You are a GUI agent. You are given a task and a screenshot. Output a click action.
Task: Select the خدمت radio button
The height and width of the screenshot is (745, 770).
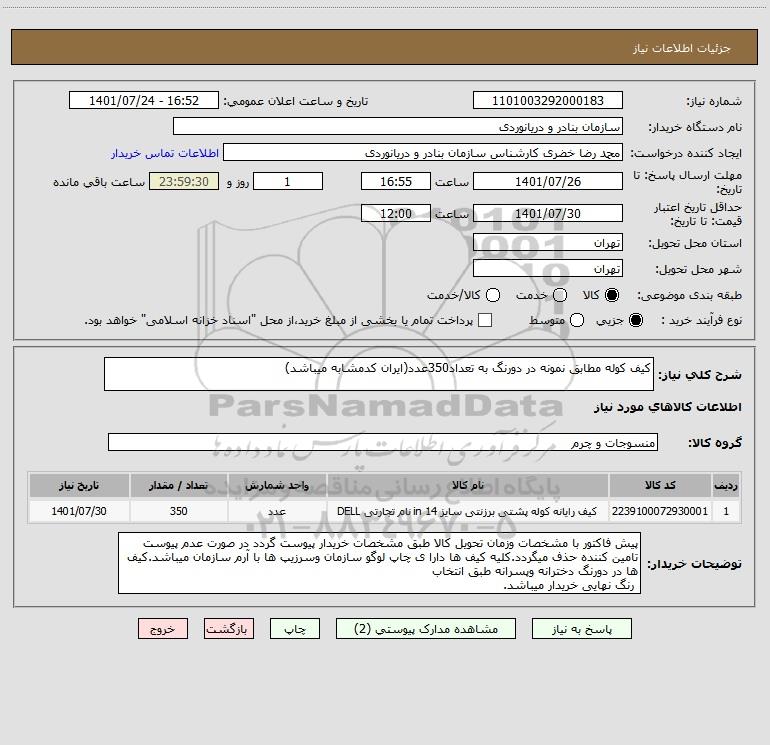(560, 295)
